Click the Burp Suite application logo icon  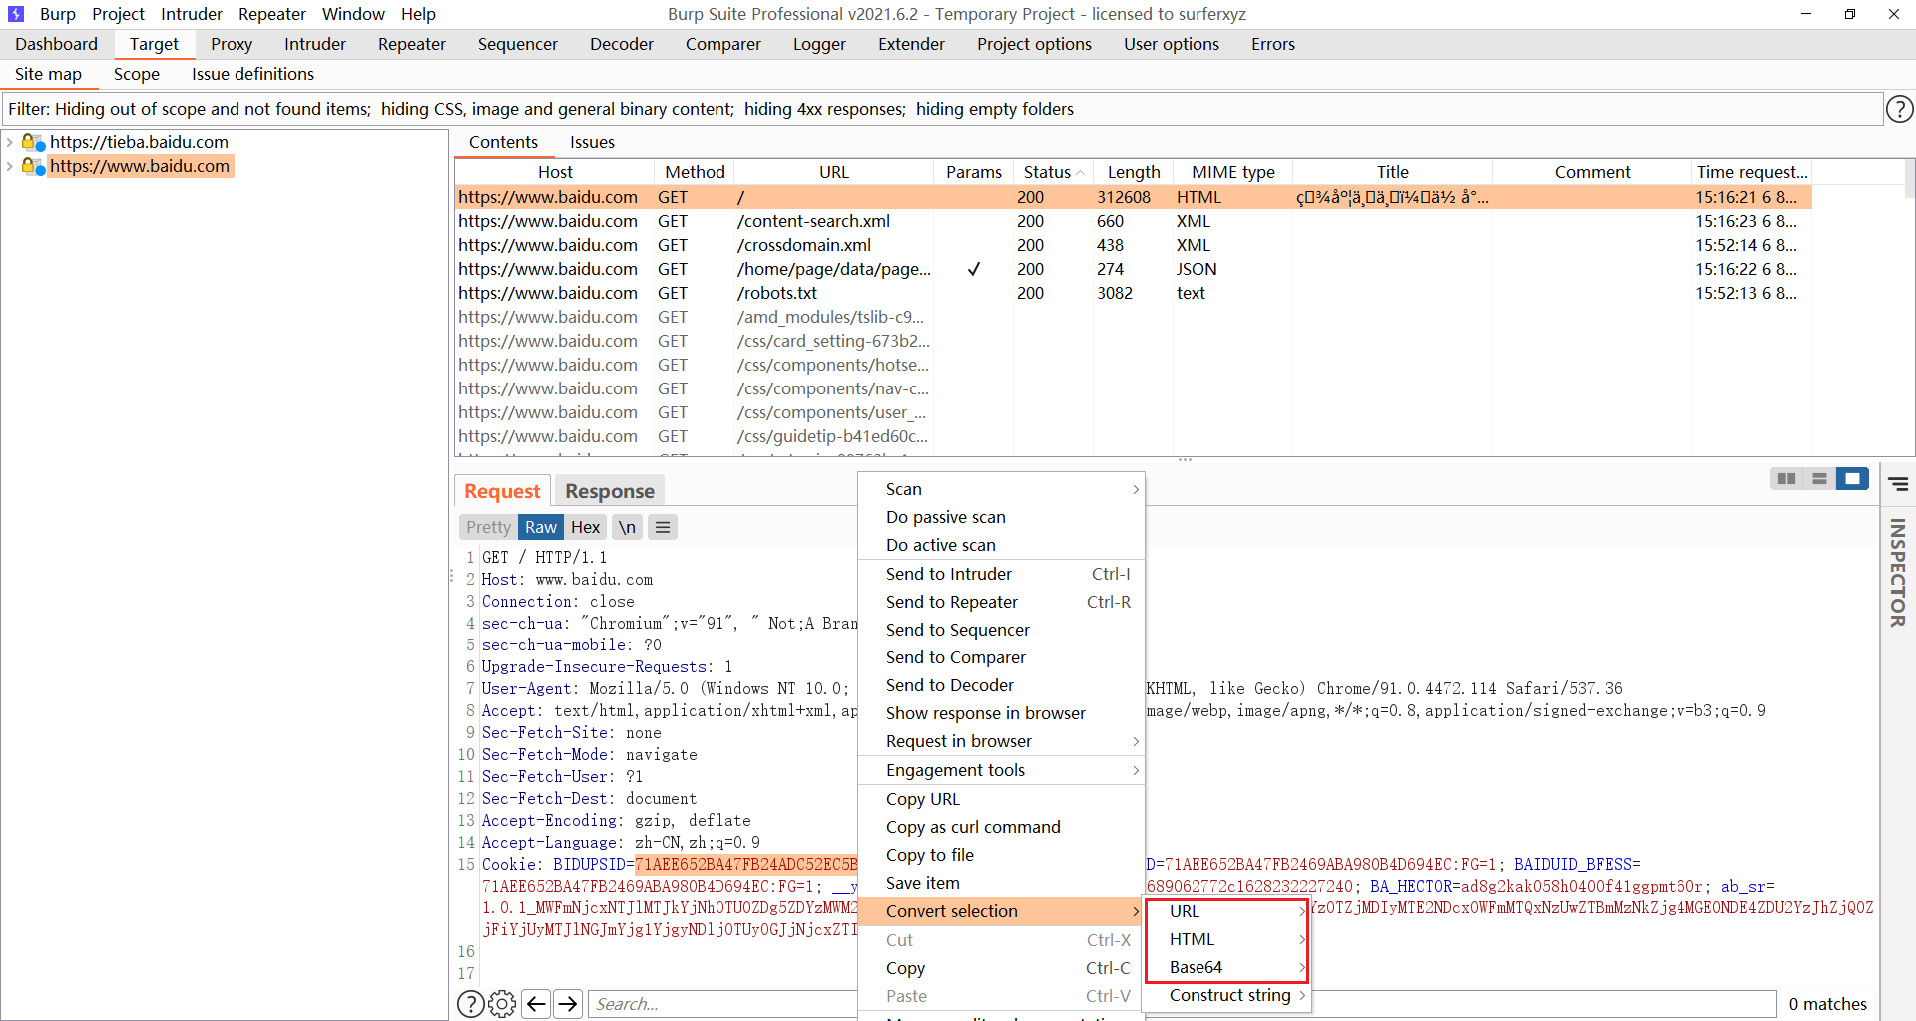[16, 14]
